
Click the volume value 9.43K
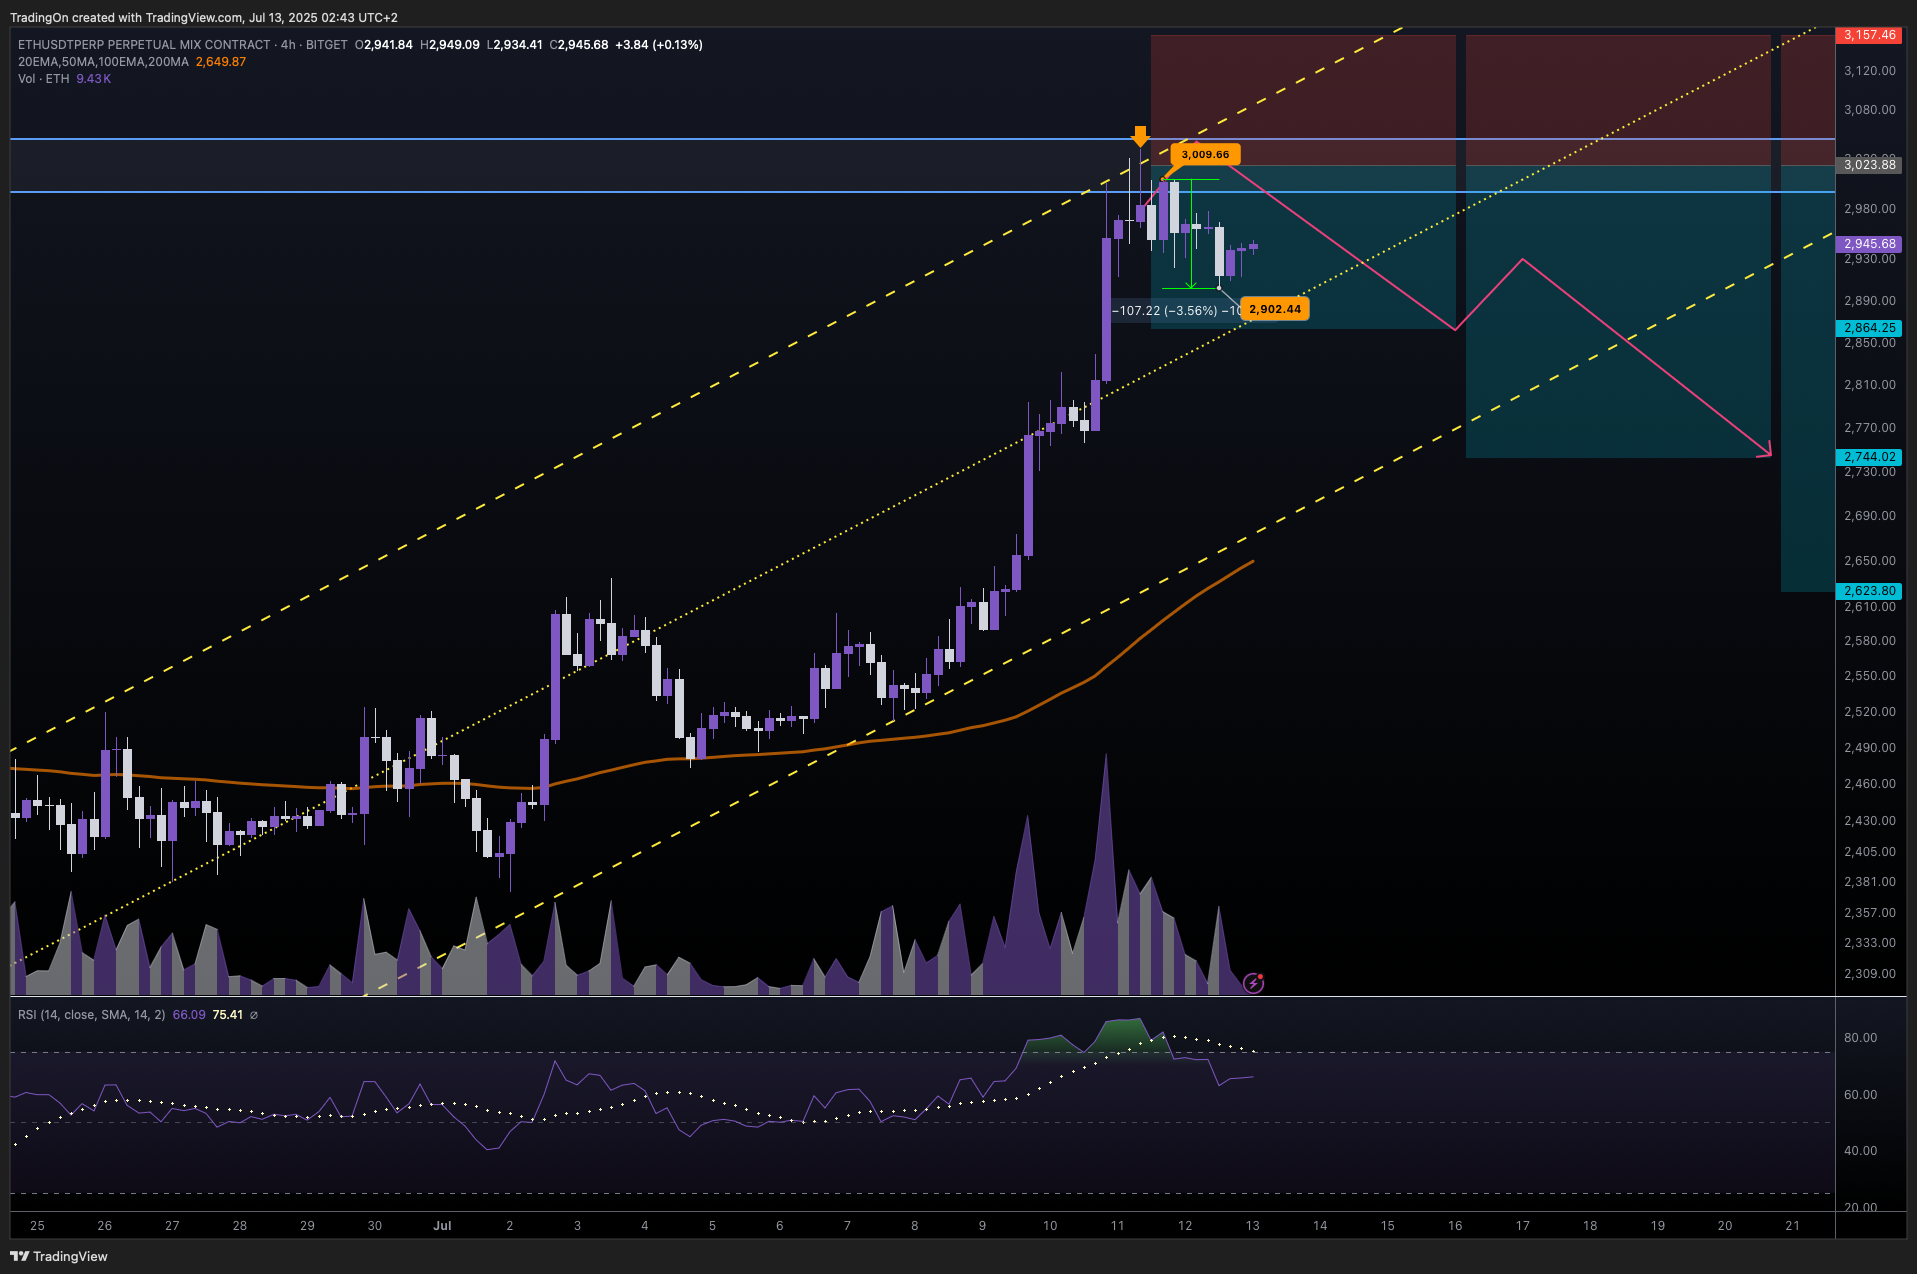[x=94, y=79]
